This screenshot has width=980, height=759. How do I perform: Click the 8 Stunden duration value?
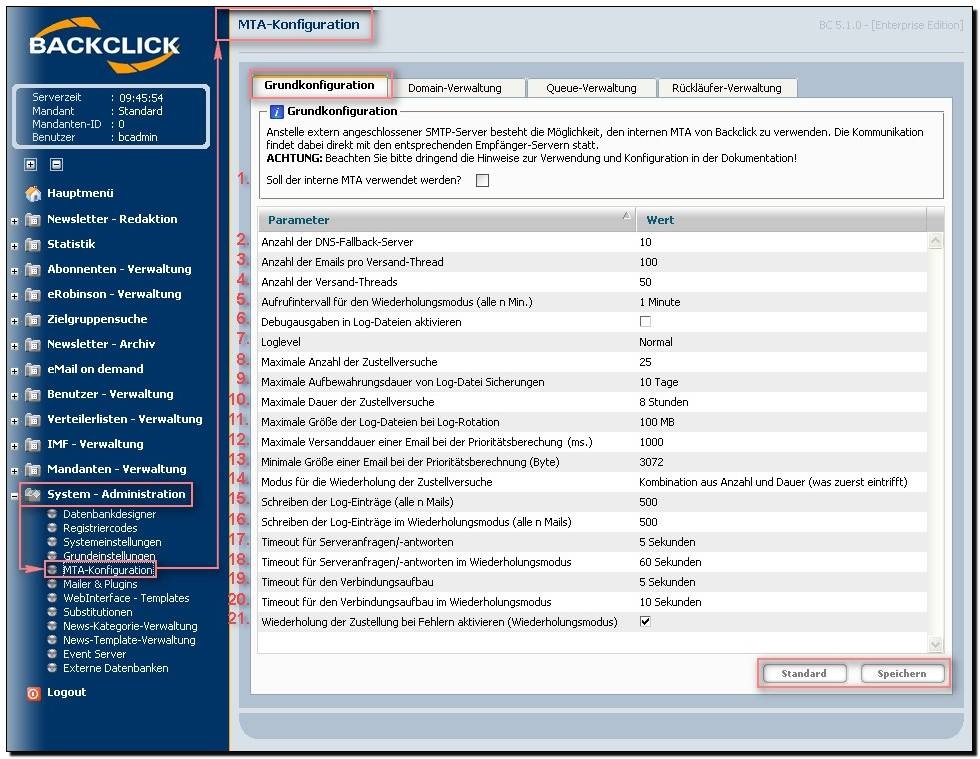tap(663, 402)
